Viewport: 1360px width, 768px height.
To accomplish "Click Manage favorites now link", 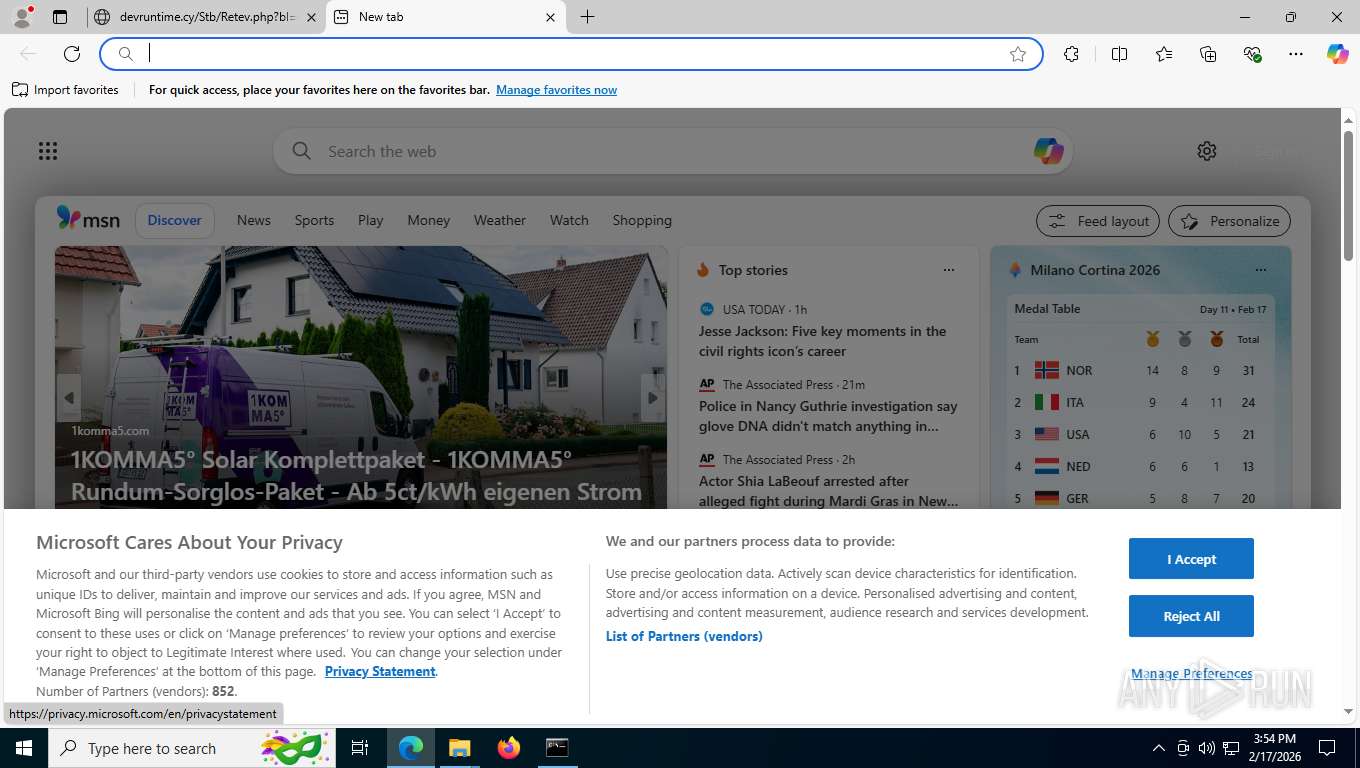I will coord(556,90).
